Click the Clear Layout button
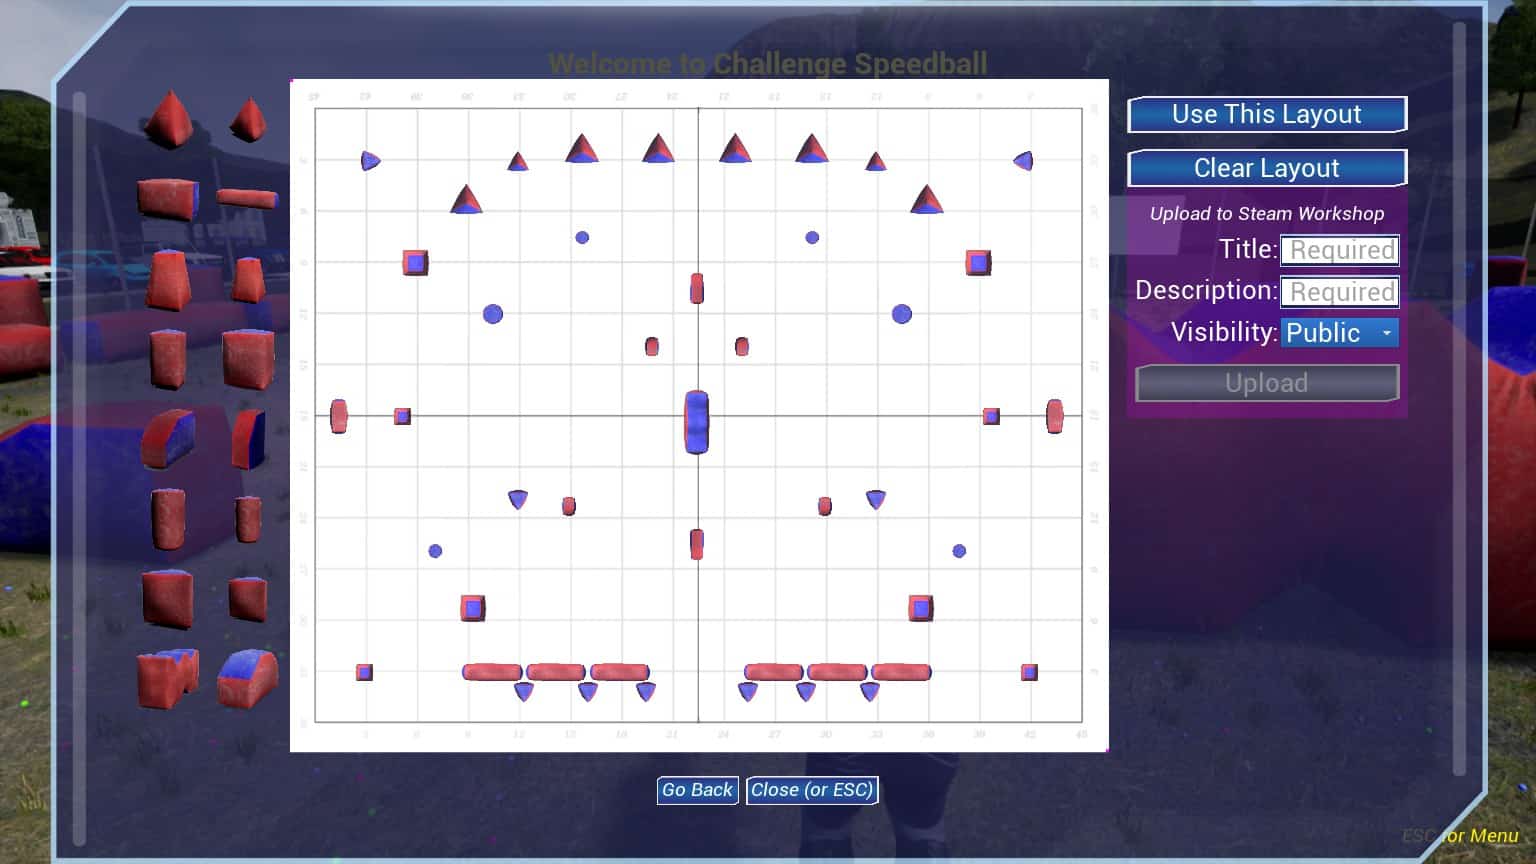1536x864 pixels. (x=1267, y=168)
